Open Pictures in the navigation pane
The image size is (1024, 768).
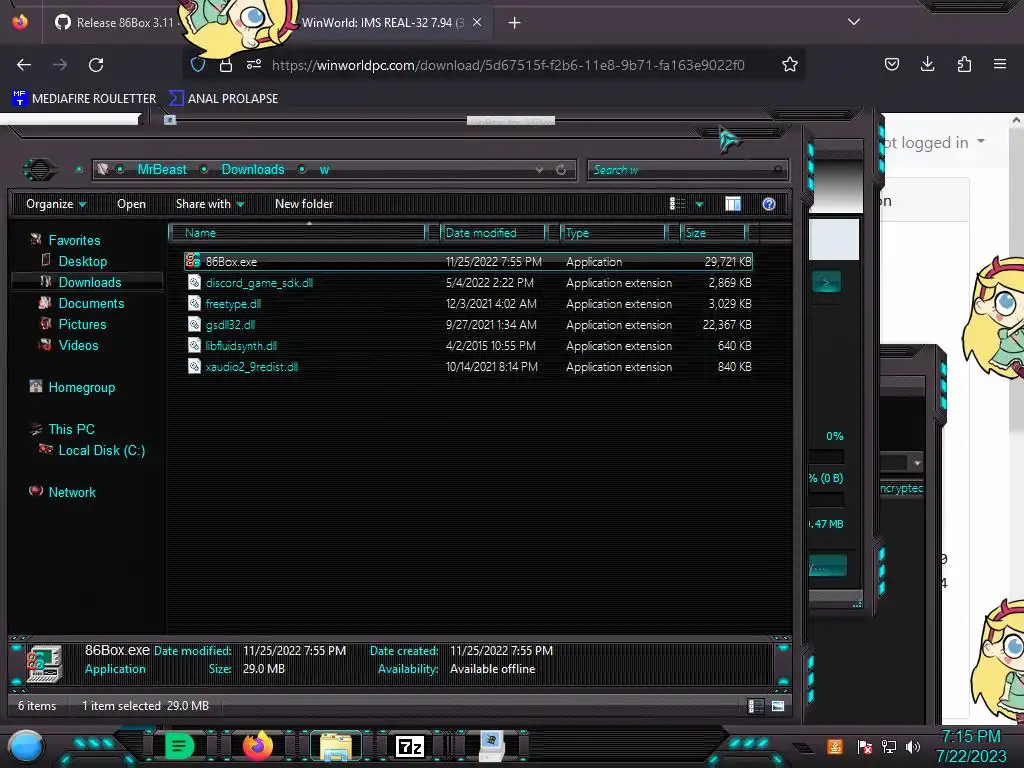tap(82, 324)
